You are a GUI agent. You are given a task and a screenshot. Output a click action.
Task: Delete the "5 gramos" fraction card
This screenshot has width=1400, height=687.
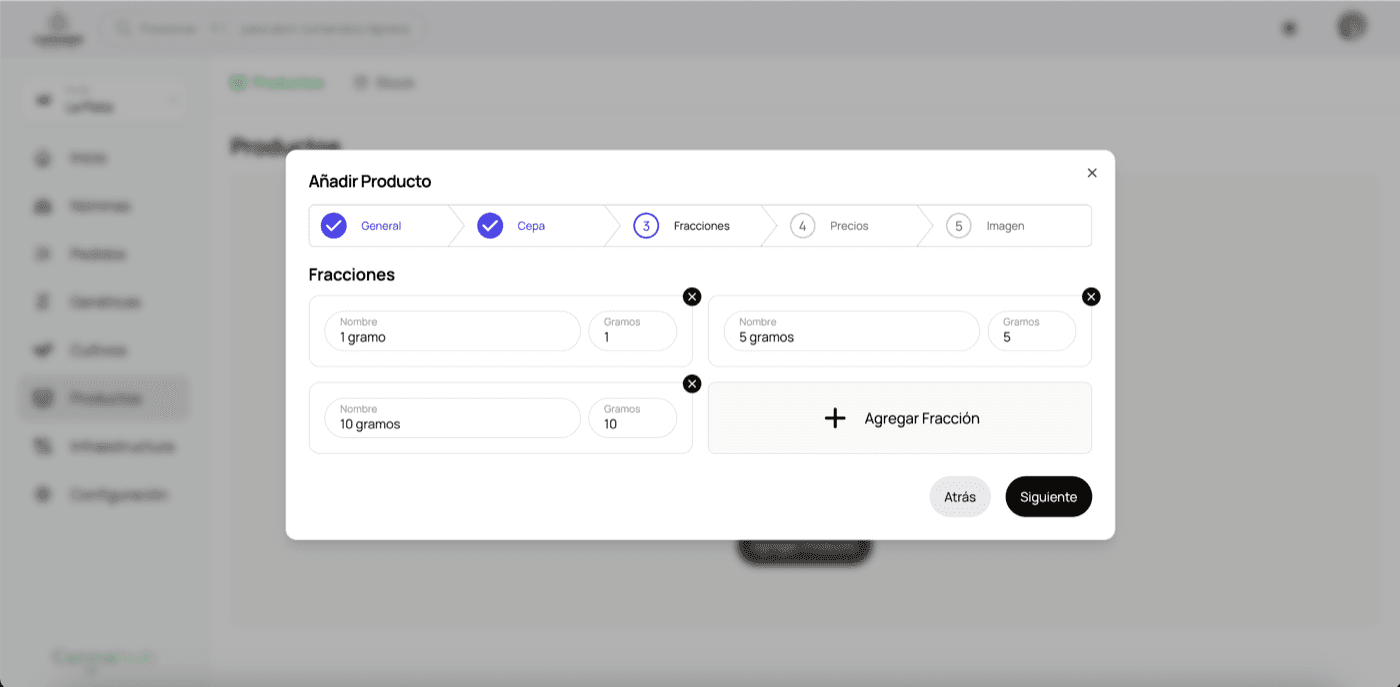(x=1091, y=297)
